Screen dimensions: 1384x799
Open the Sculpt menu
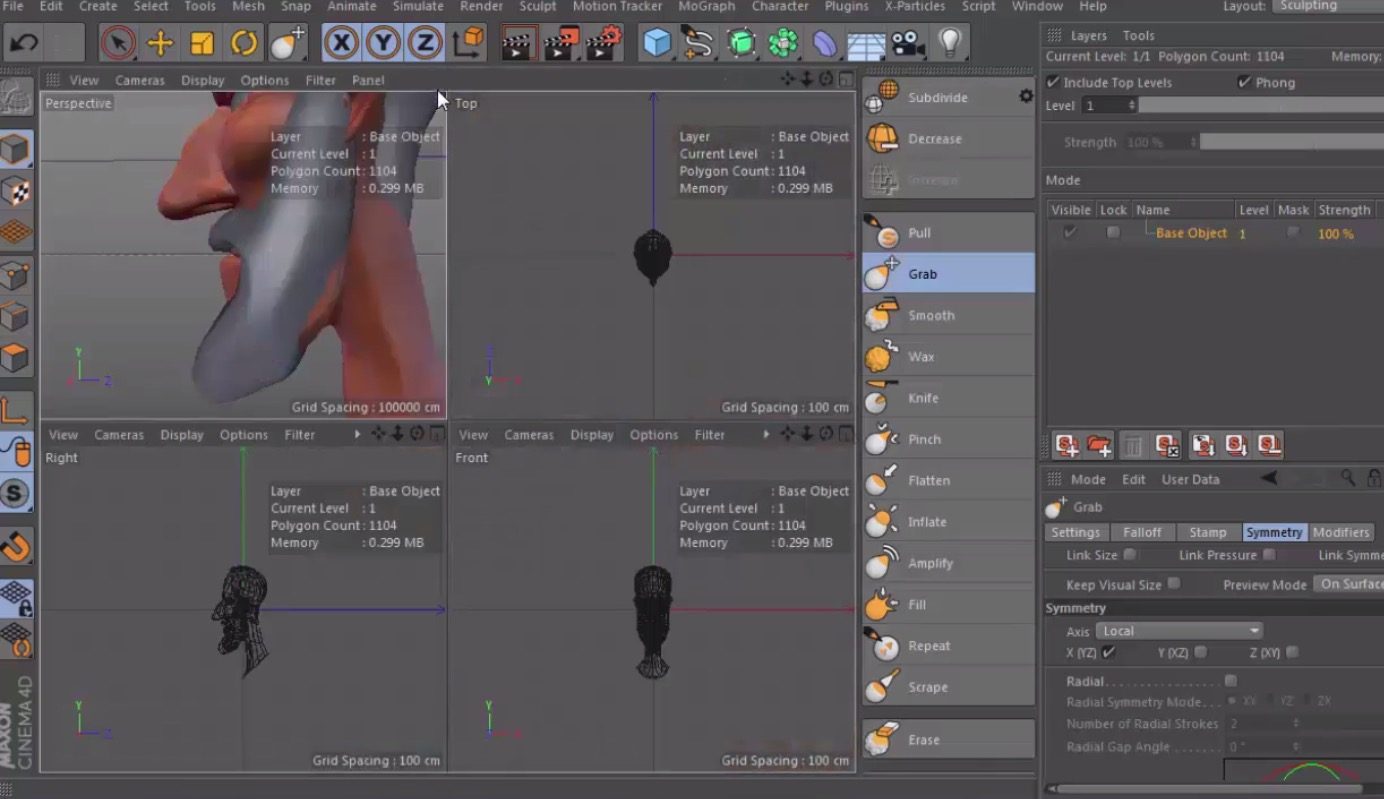point(537,6)
